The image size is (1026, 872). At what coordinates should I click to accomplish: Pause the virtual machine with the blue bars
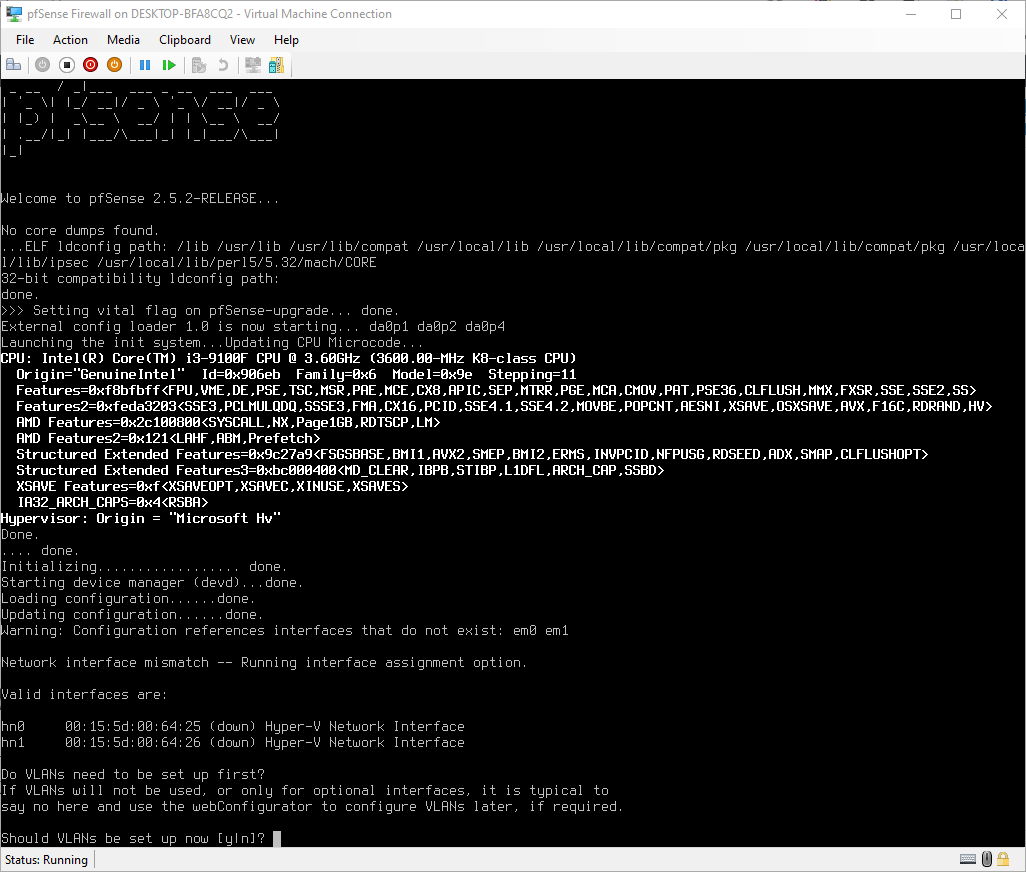click(x=145, y=65)
